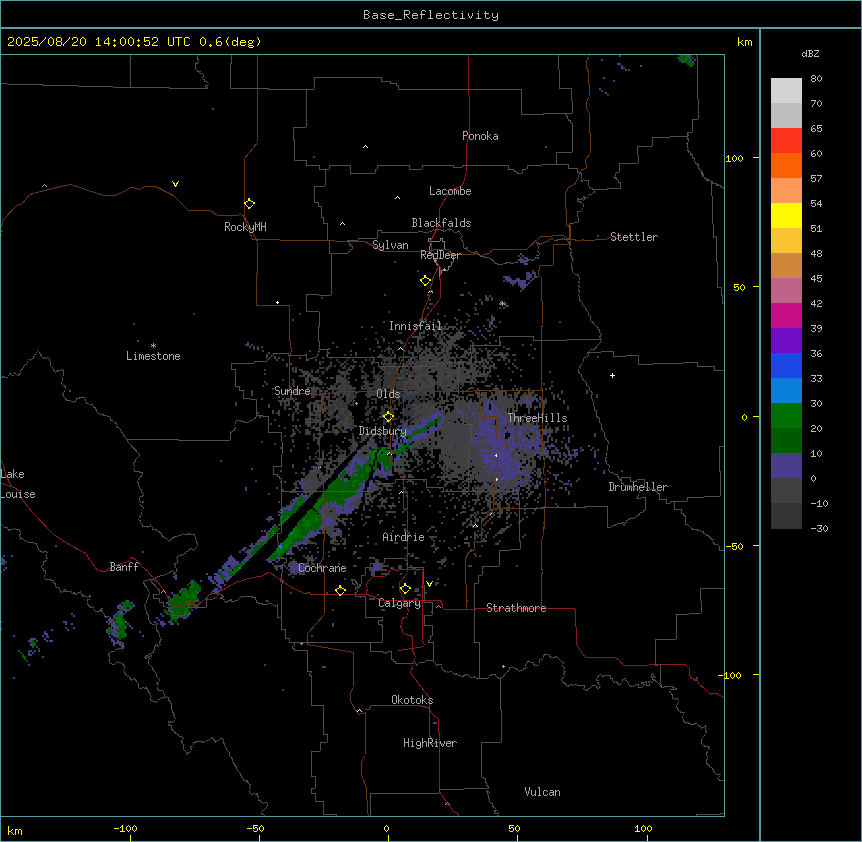The height and width of the screenshot is (842, 862).
Task: Click the yellow diamond marker inside Calgary
Action: click(405, 589)
